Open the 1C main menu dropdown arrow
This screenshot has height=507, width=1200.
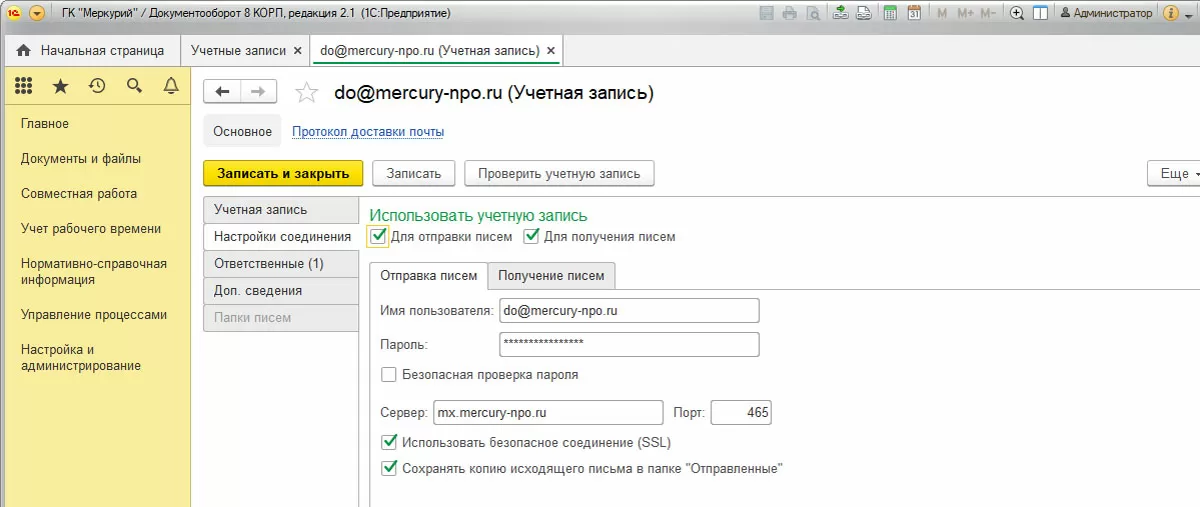click(x=37, y=13)
